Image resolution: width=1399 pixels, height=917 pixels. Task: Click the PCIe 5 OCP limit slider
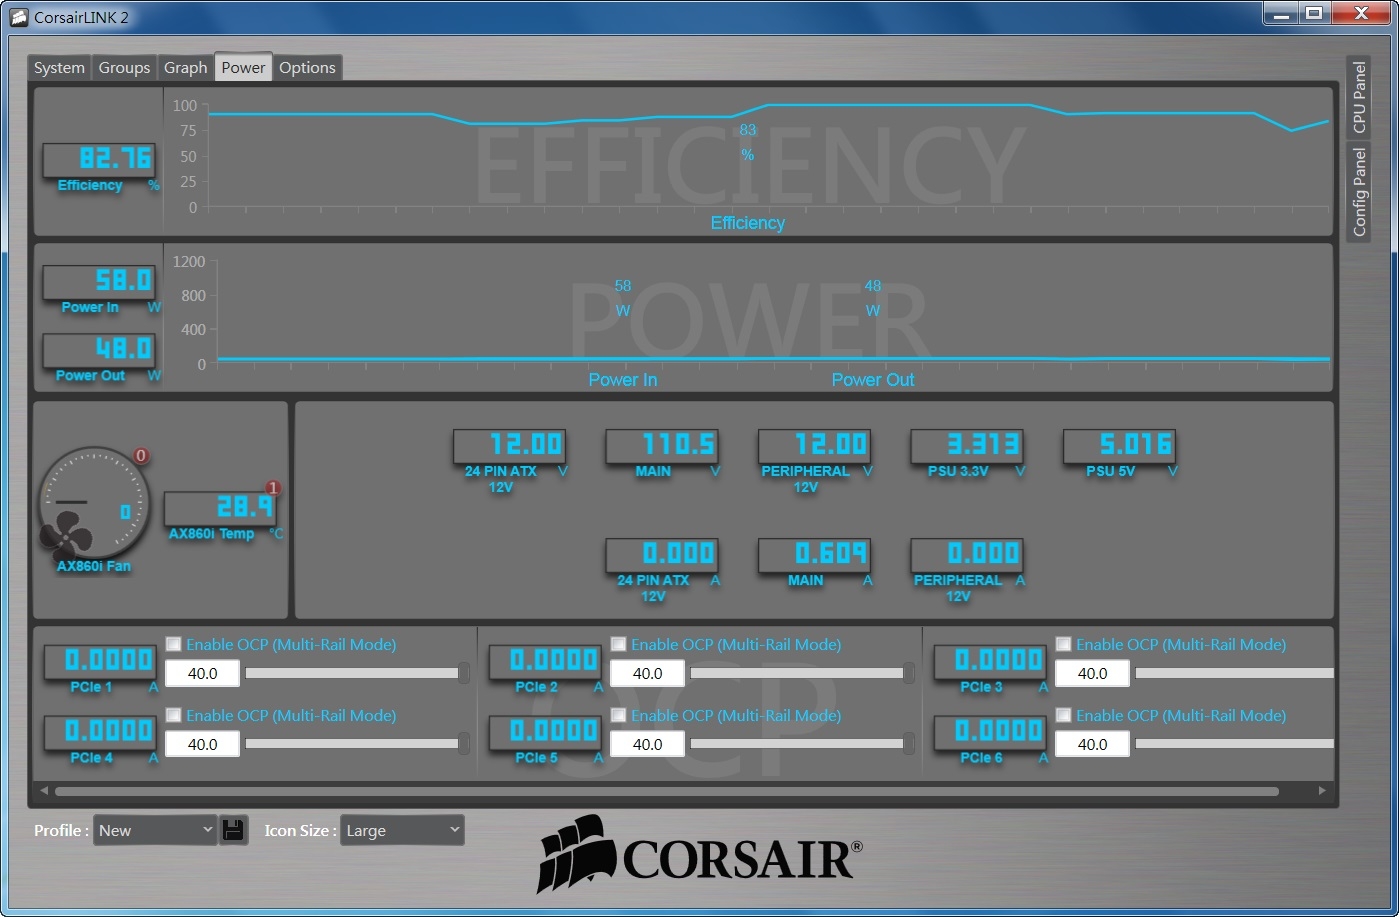(802, 744)
